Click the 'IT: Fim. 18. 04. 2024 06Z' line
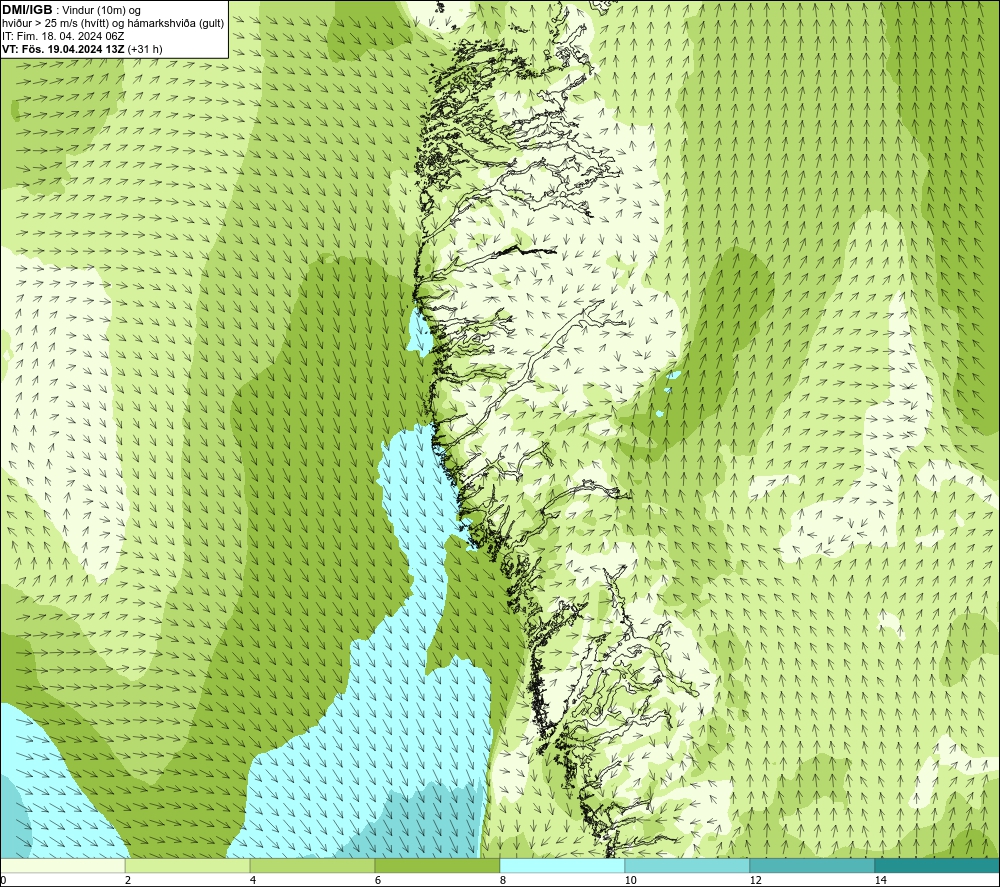The height and width of the screenshot is (887, 1000). pos(63,36)
